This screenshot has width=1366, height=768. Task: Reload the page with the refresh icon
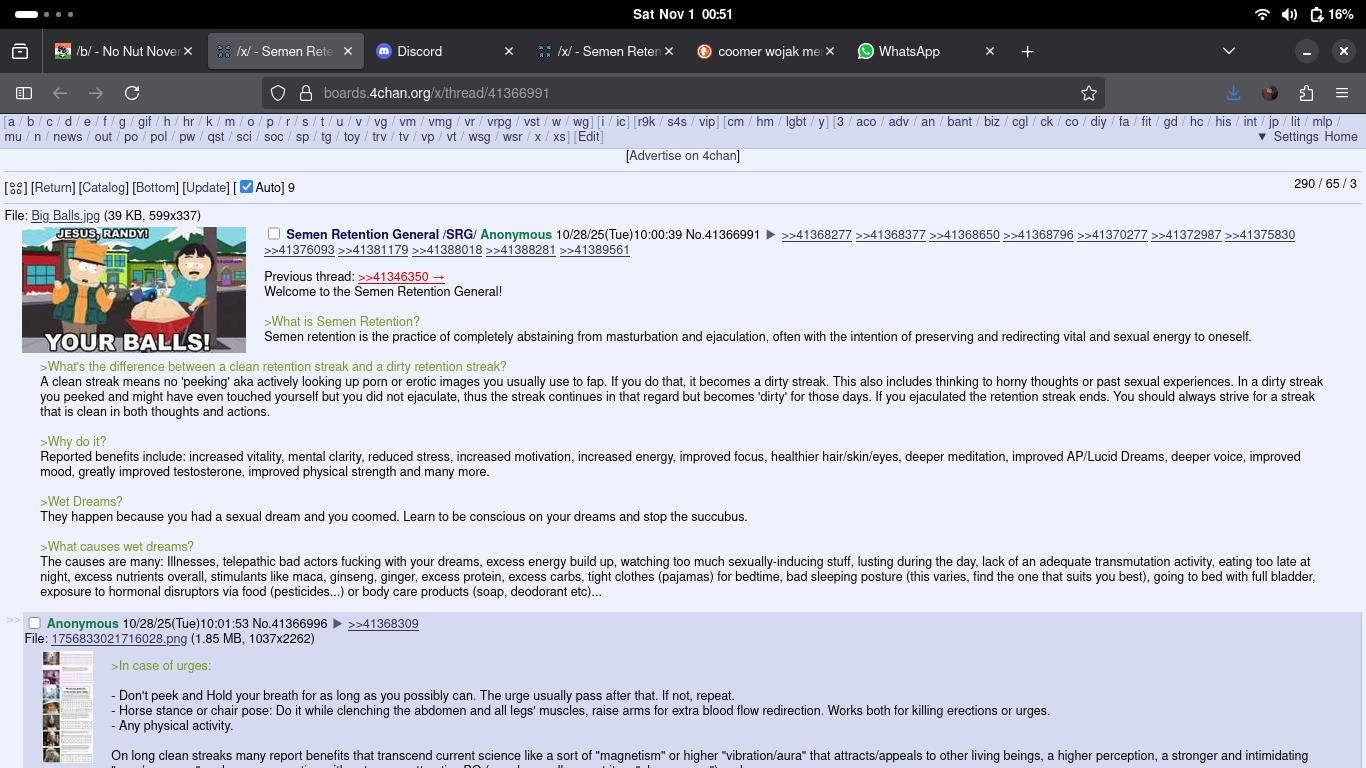[132, 93]
